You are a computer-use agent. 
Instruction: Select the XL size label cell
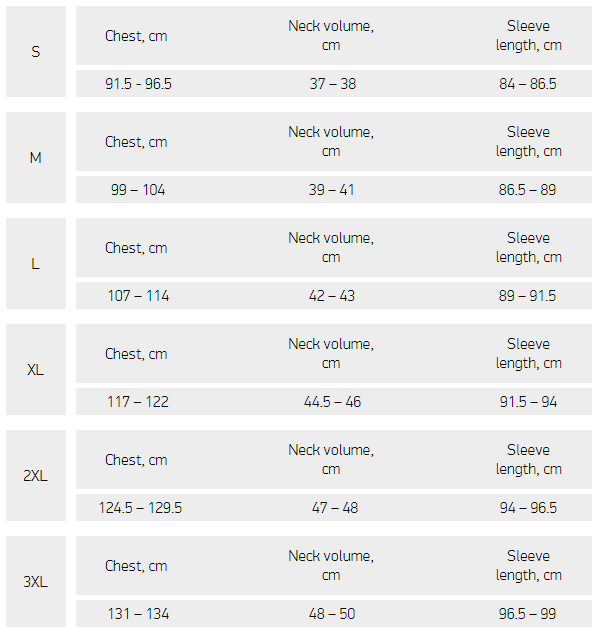point(36,370)
